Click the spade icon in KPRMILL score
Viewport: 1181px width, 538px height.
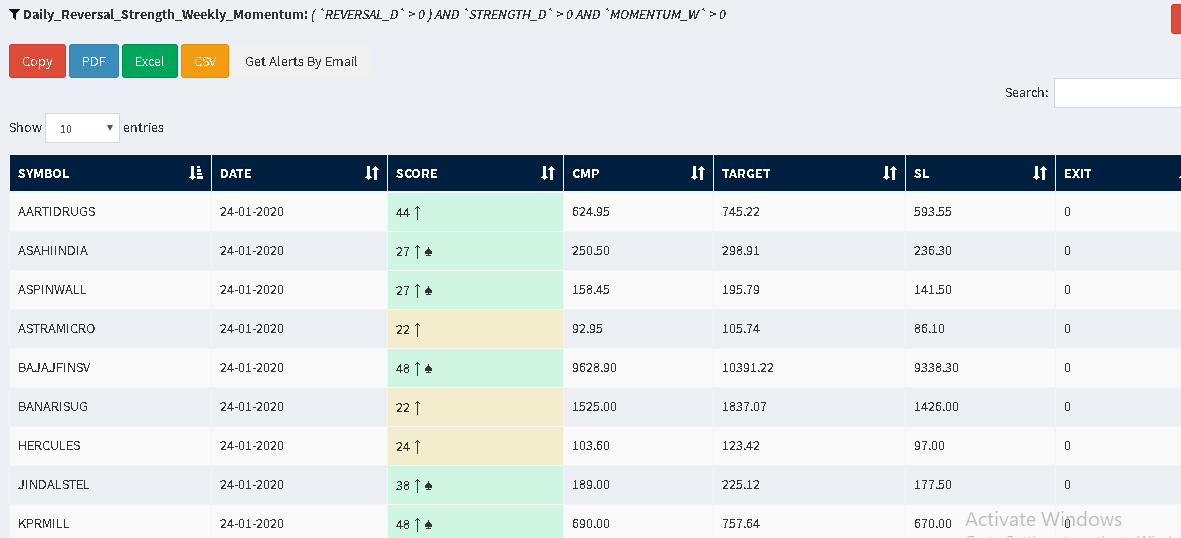(429, 525)
